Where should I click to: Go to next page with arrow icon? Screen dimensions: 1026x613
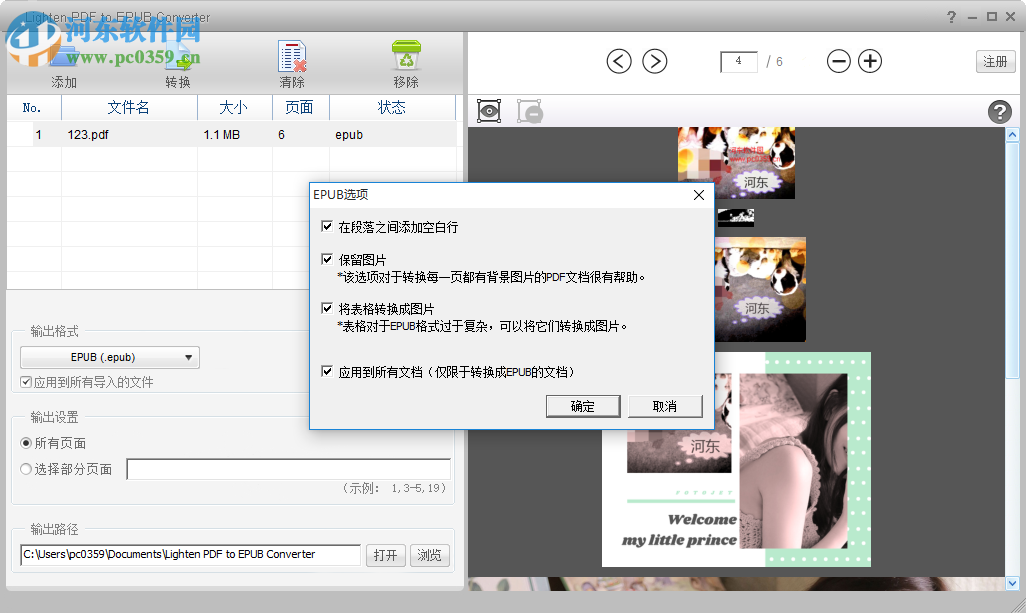(x=654, y=61)
